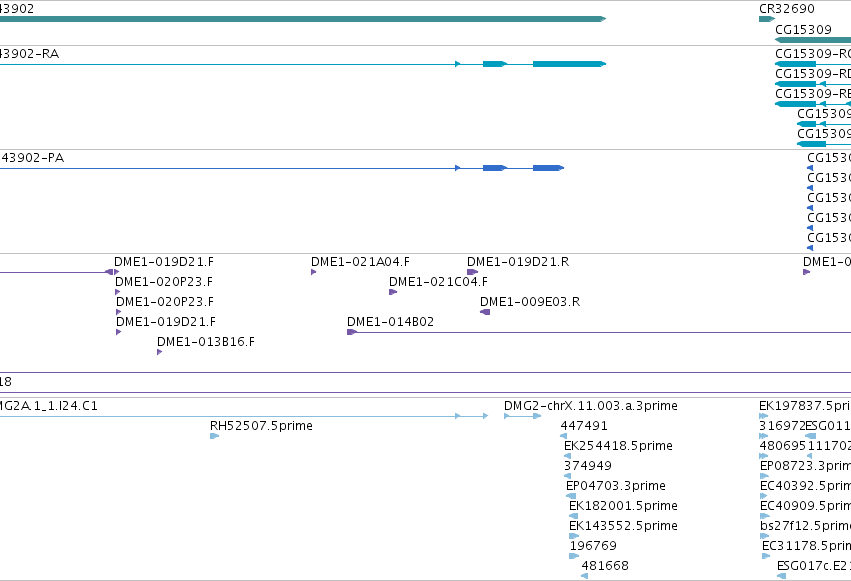The image size is (851, 581).
Task: Select the 481668 feature label
Action: [x=605, y=566]
